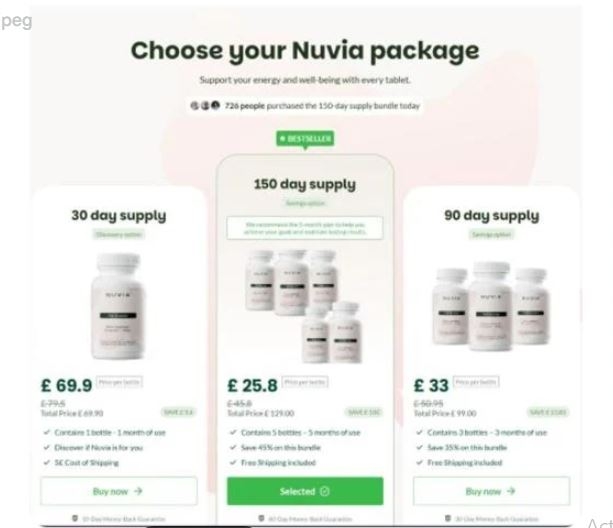This screenshot has height=528, width=613.
Task: Click the customer avatars beside 726 people
Action: pyautogui.click(x=205, y=106)
